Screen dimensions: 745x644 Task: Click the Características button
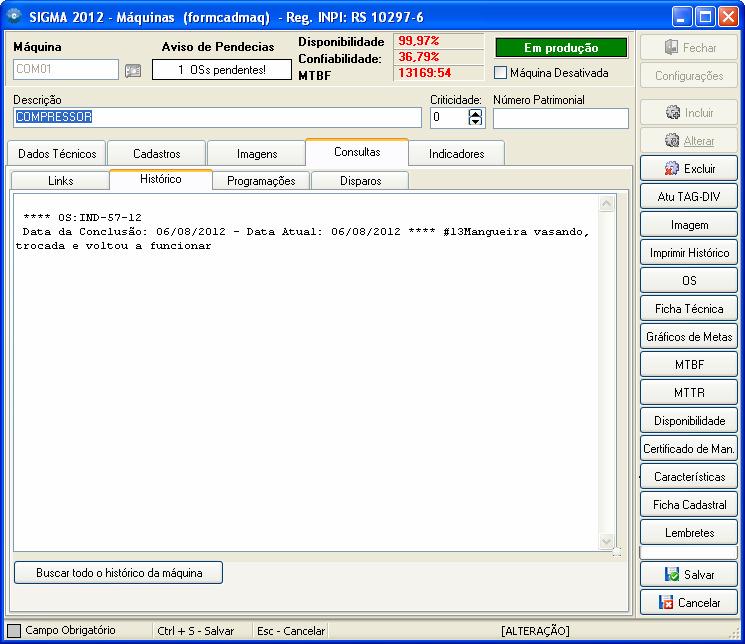pos(689,477)
